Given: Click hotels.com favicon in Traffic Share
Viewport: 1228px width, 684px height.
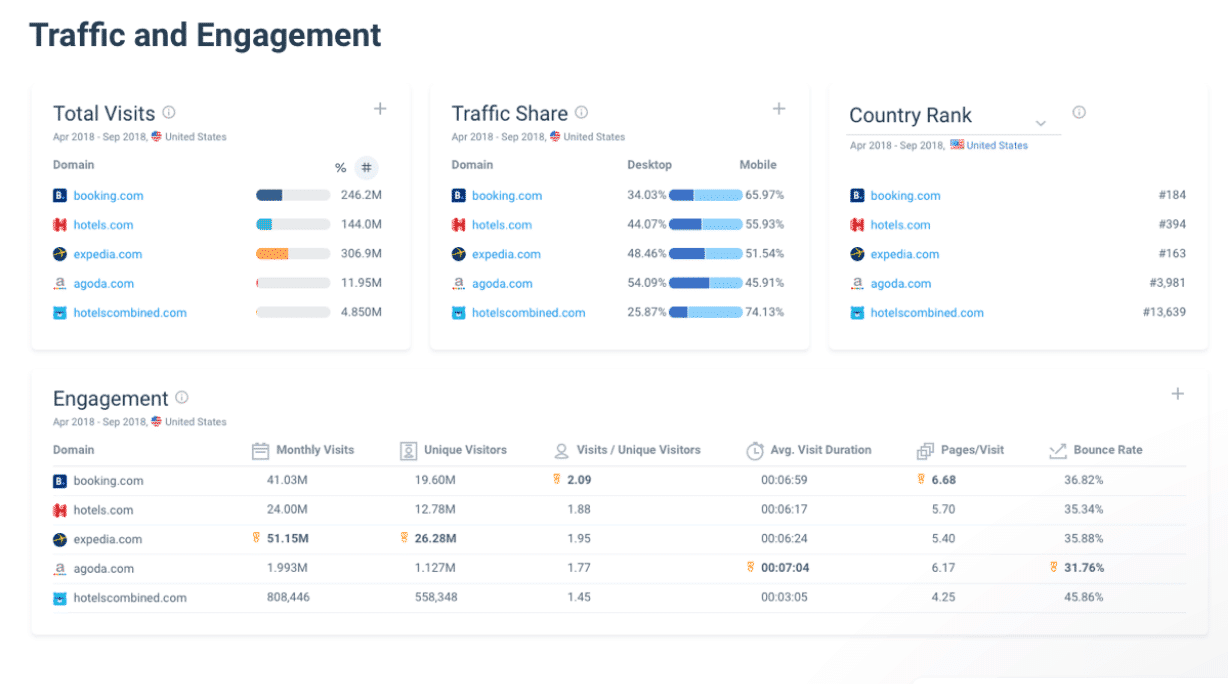Looking at the screenshot, I should [459, 225].
